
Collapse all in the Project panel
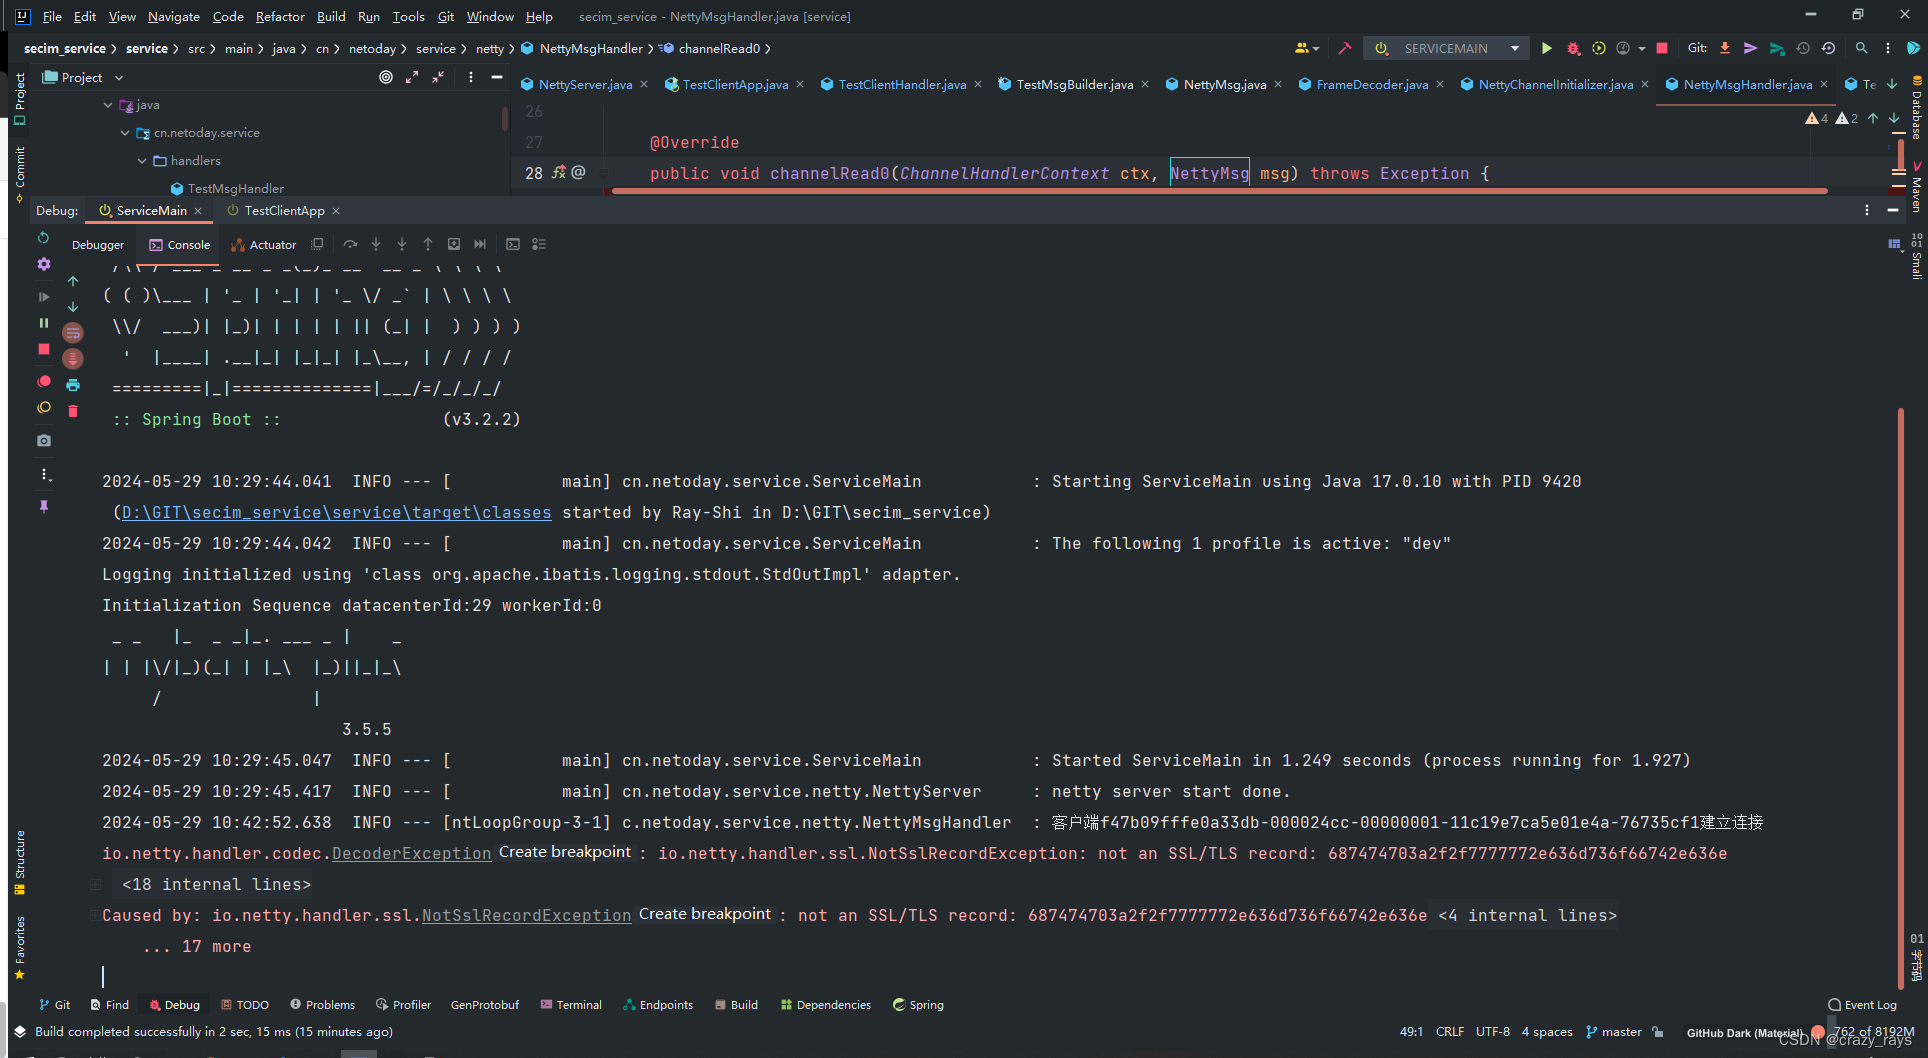(438, 77)
